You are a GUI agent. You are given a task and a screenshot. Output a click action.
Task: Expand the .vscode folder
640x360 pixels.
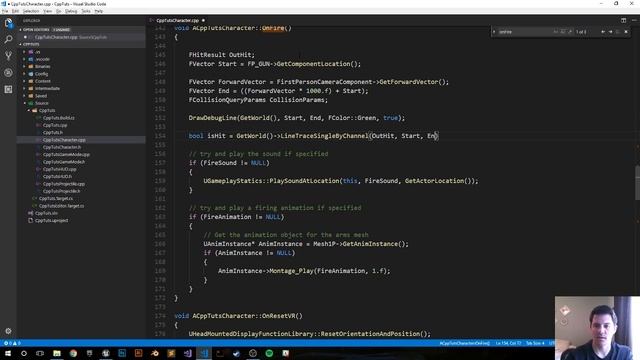click(42, 59)
